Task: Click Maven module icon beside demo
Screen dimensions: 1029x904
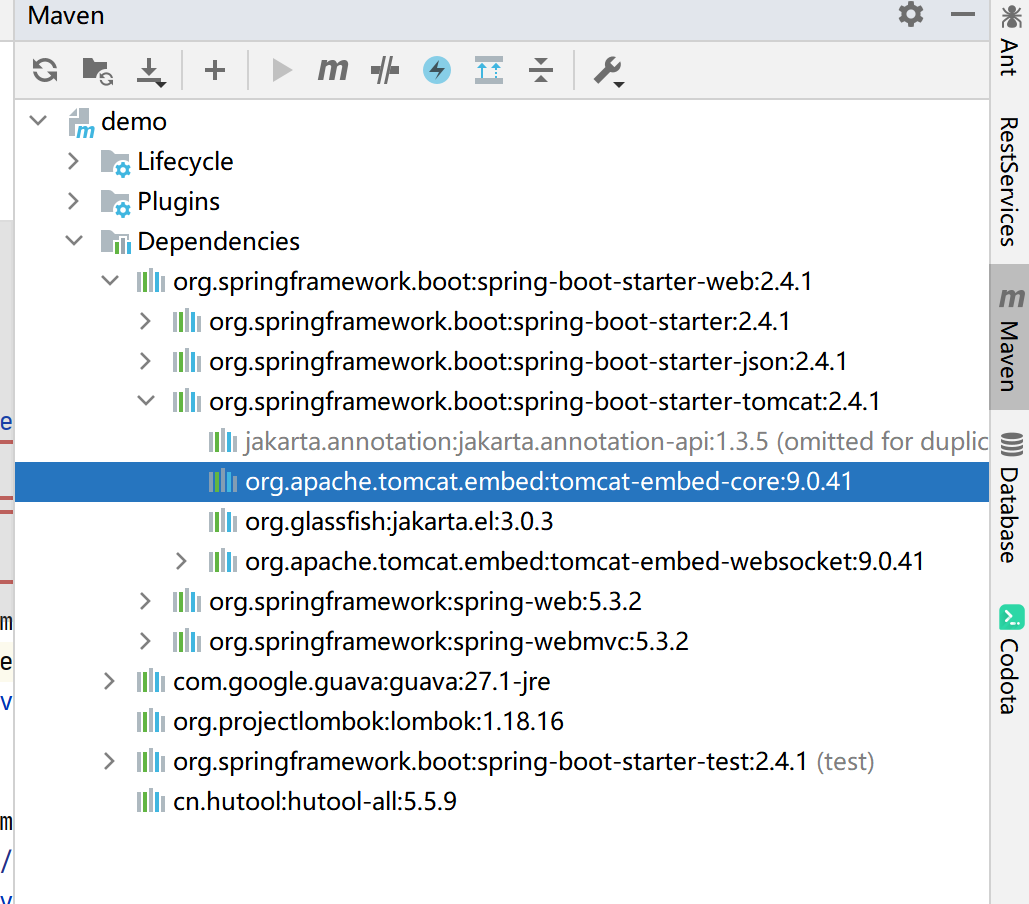Action: (81, 123)
